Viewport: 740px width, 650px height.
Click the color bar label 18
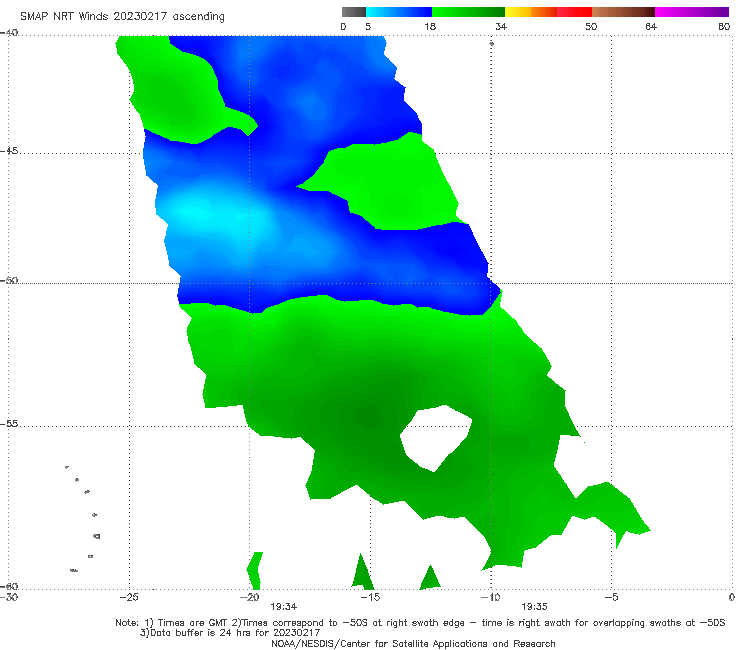430,26
